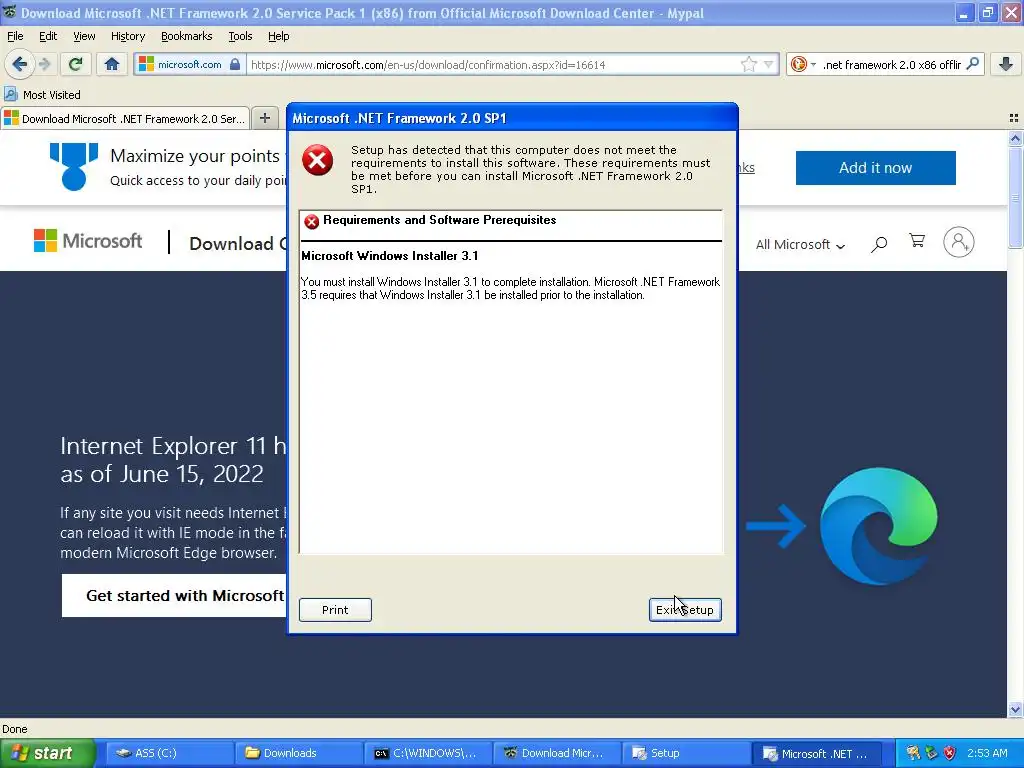
Task: Switch to C:\WINDOWS command prompt in taskbar
Action: 426,753
